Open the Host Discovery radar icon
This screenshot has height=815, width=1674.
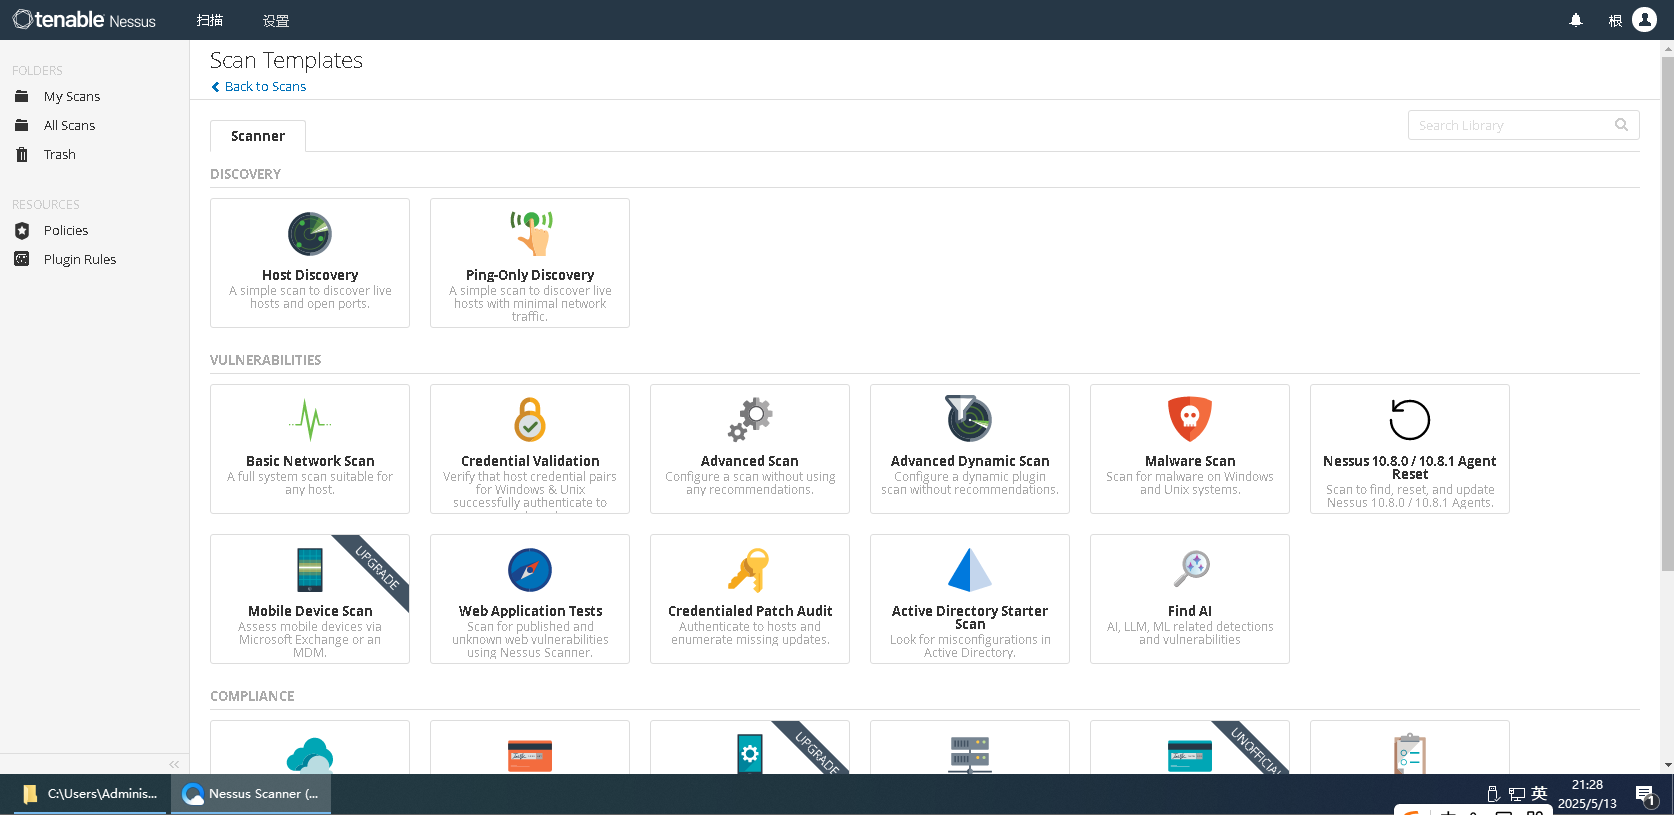[x=310, y=234]
